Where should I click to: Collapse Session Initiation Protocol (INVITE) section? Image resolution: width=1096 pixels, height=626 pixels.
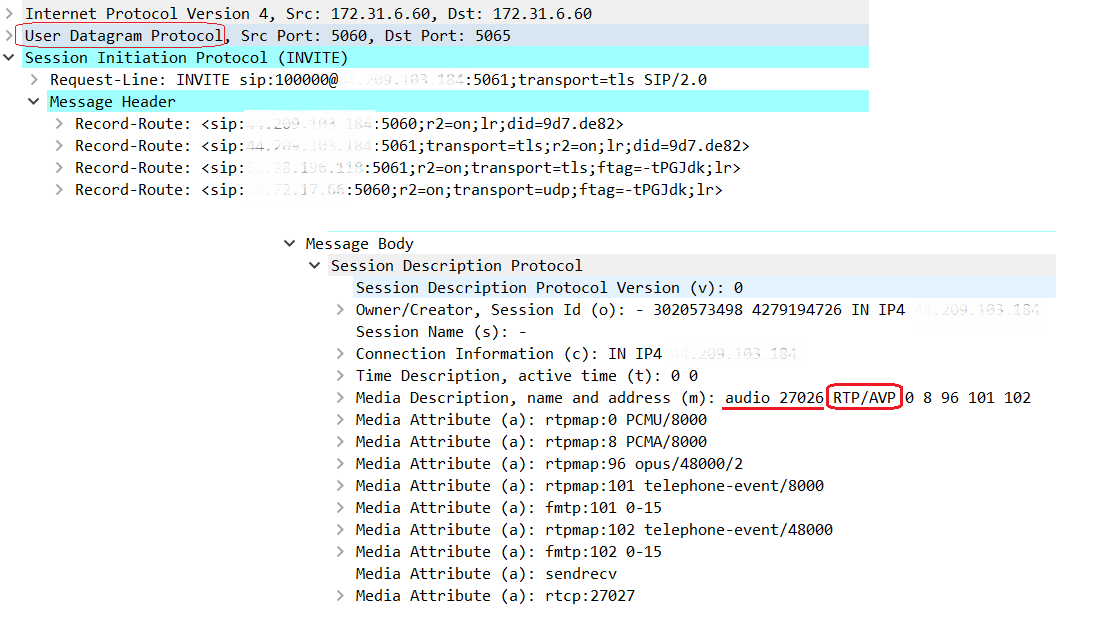point(10,58)
